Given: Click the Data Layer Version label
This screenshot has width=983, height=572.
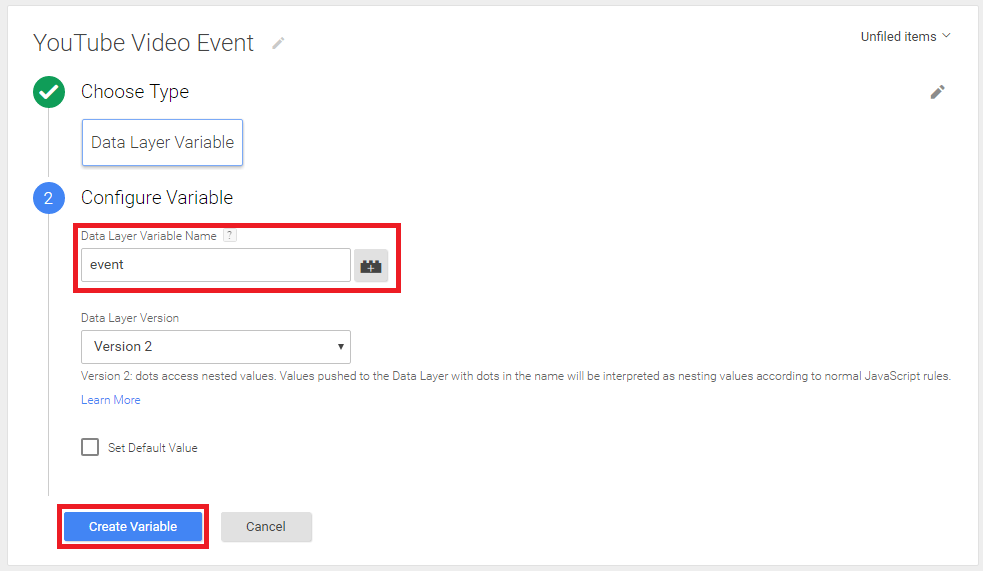Looking at the screenshot, I should coord(130,318).
